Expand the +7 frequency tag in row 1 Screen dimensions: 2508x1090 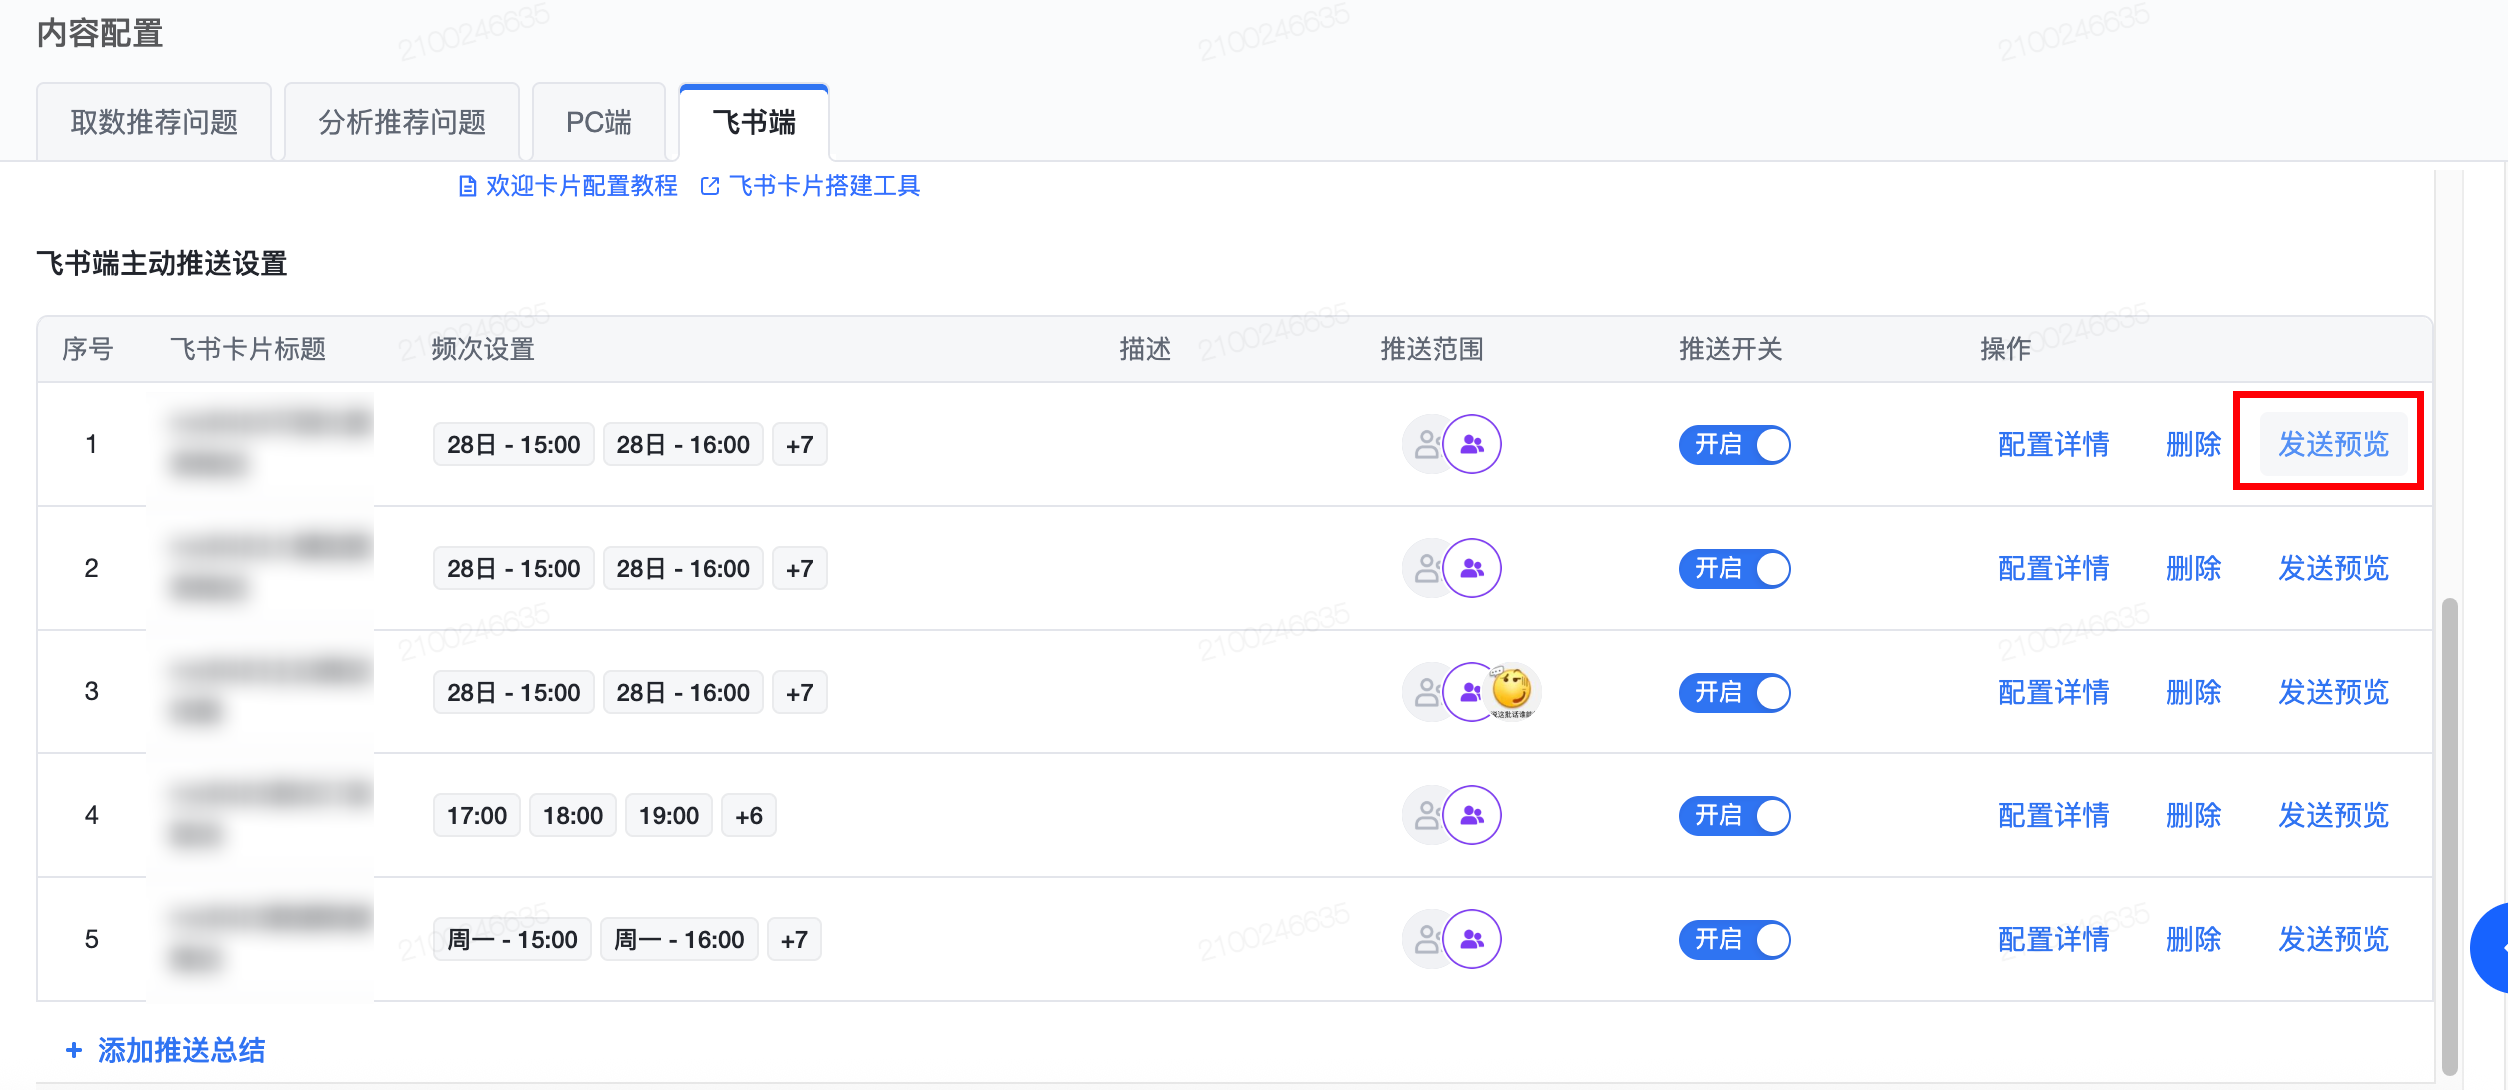pyautogui.click(x=799, y=445)
